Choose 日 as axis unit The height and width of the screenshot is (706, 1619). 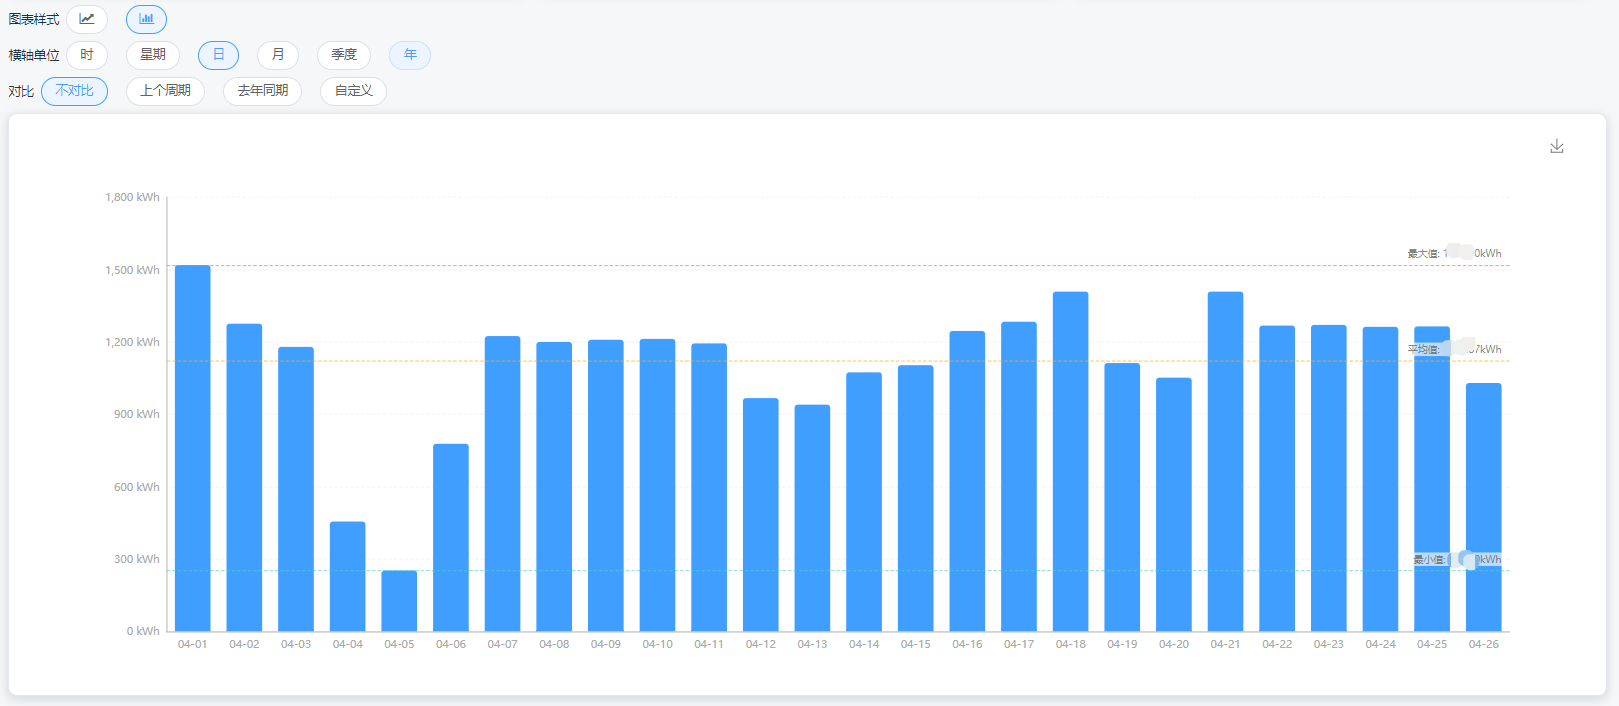(x=218, y=55)
